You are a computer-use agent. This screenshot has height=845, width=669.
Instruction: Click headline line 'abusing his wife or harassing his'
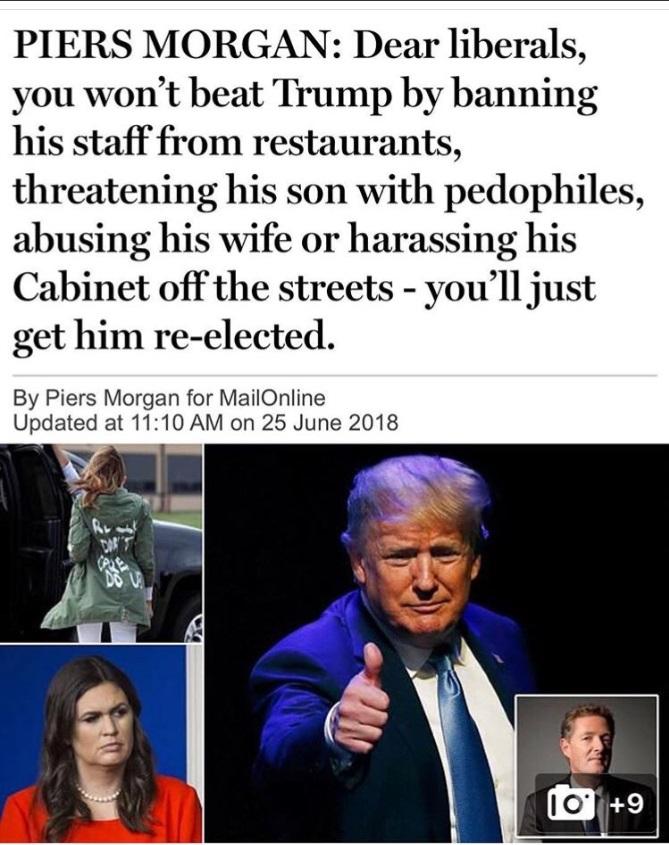click(x=294, y=239)
